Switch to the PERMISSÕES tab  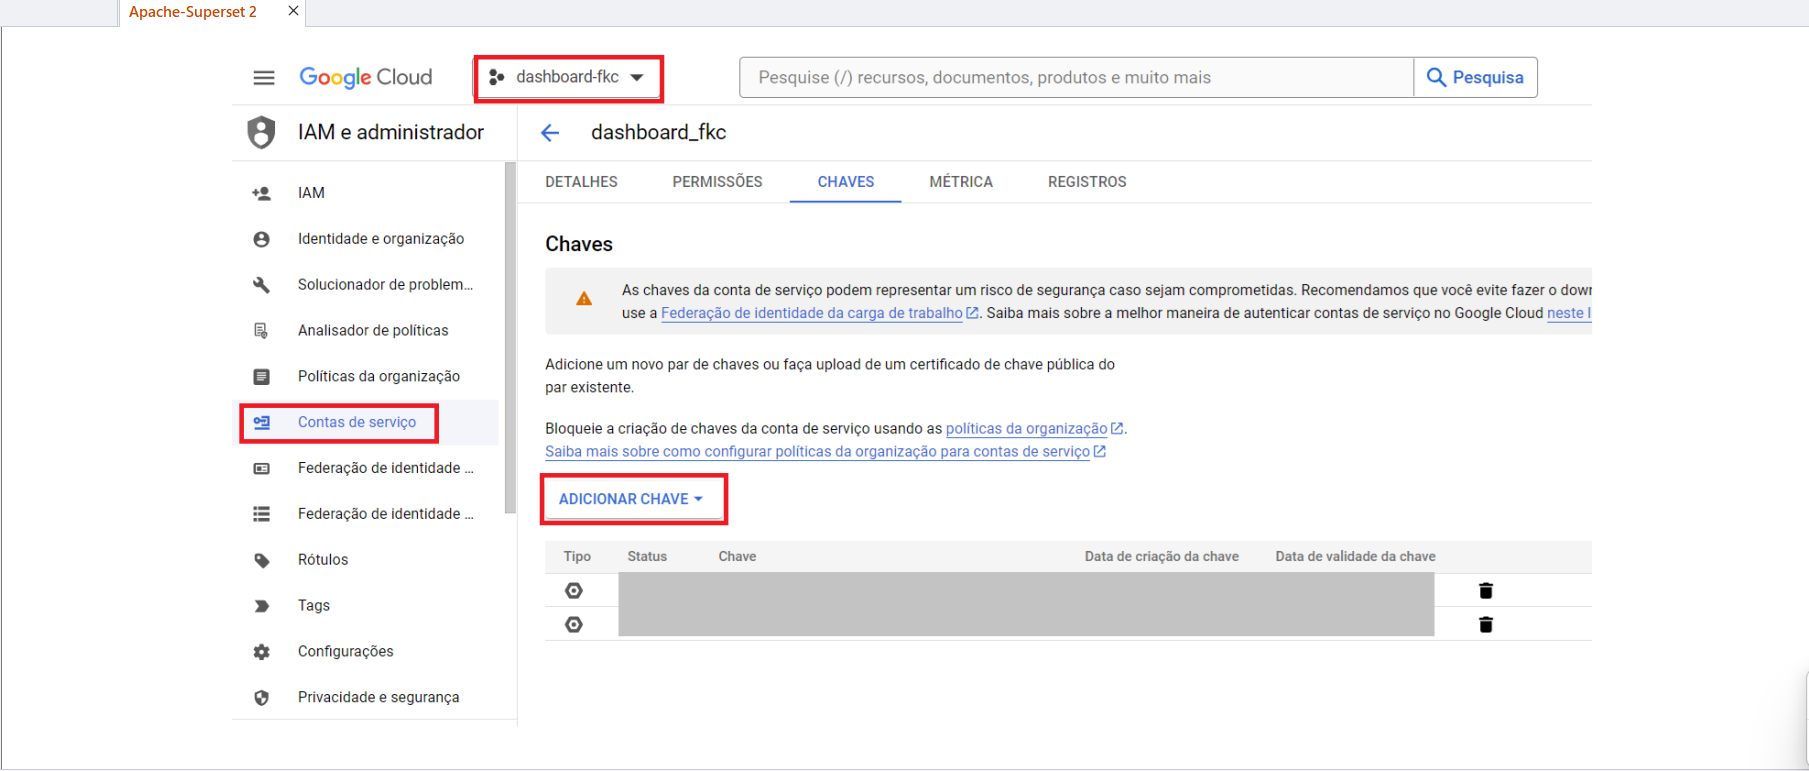click(x=717, y=182)
